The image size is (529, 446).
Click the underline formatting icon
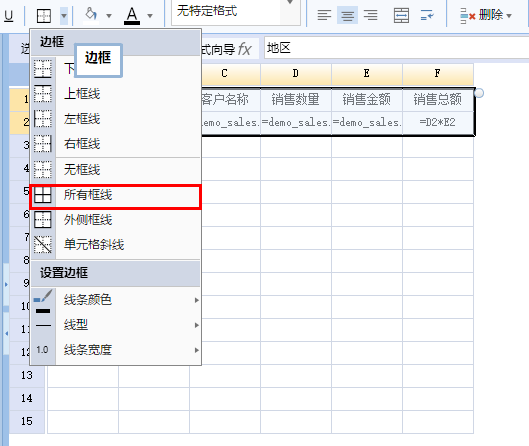pos(8,16)
